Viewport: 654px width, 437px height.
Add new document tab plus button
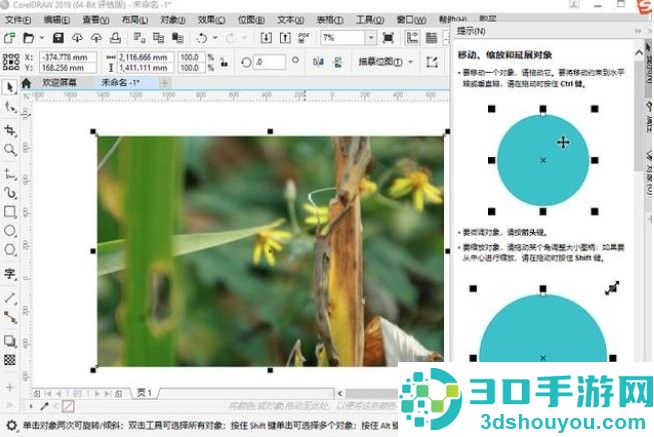click(164, 83)
